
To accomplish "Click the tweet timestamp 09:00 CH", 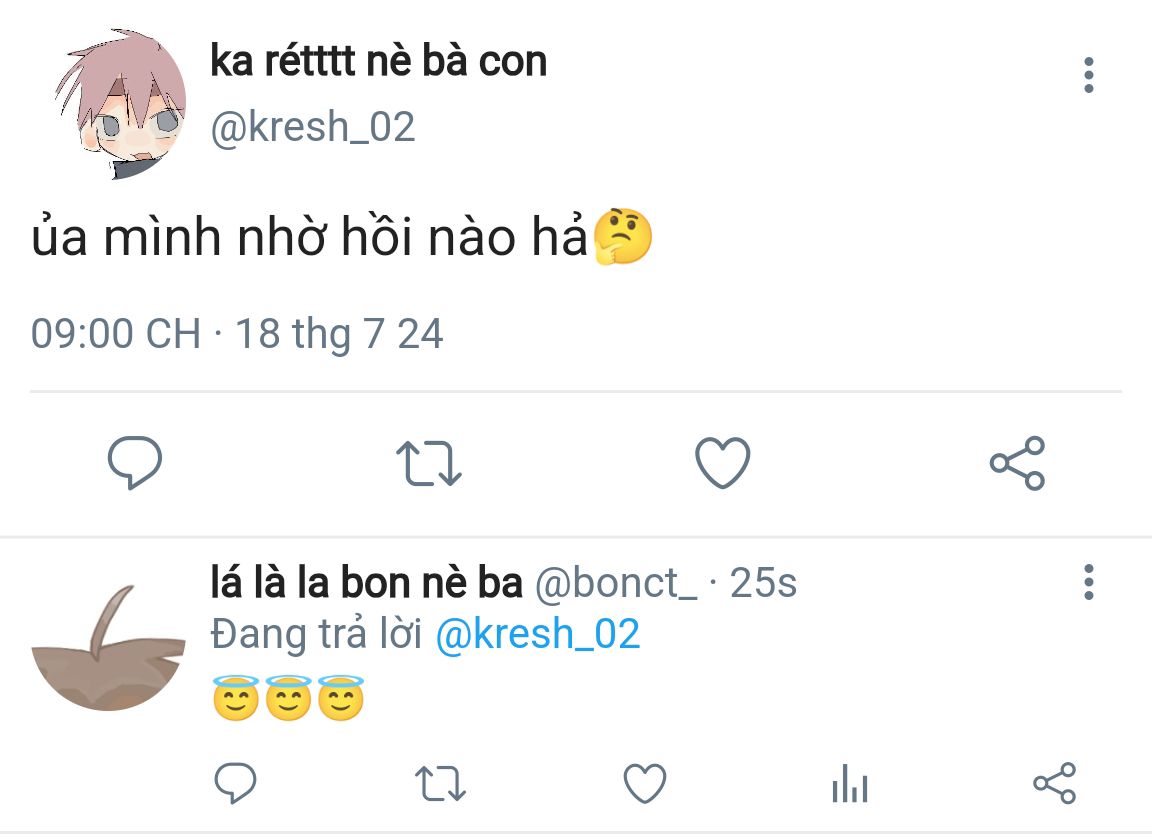I will (x=115, y=333).
